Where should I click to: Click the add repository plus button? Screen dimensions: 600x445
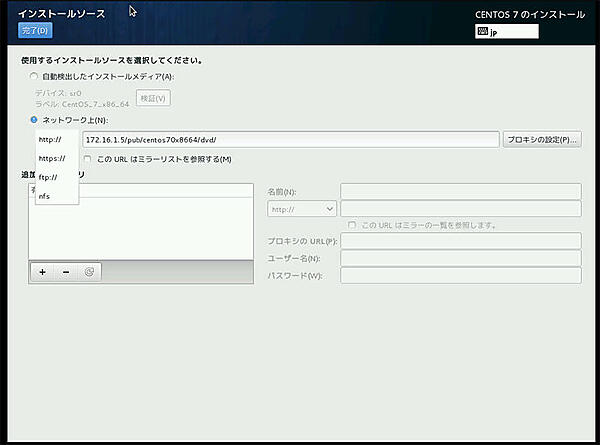42,271
